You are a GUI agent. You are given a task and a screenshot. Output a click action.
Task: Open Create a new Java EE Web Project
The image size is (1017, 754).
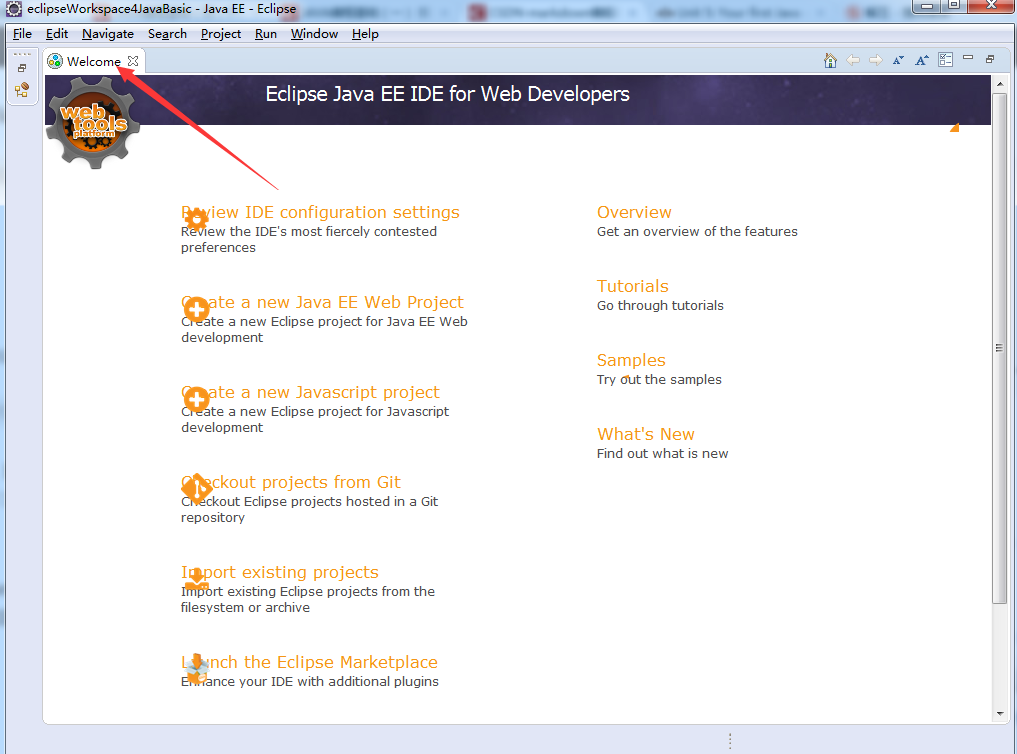[x=322, y=302]
